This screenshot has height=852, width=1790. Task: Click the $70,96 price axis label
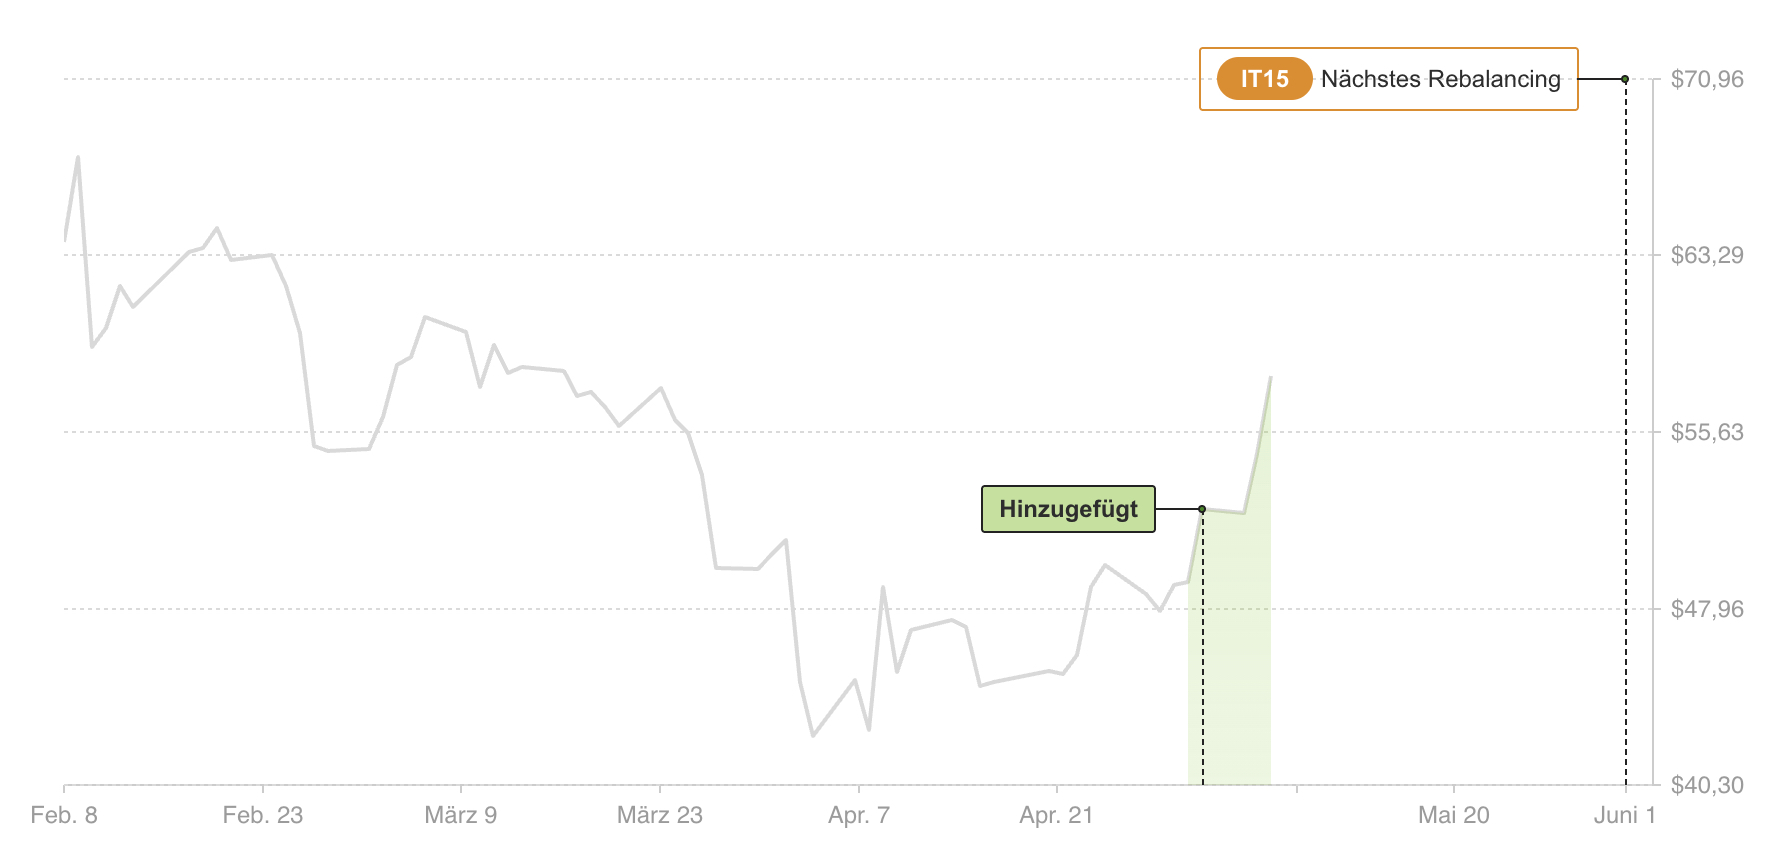click(x=1707, y=79)
